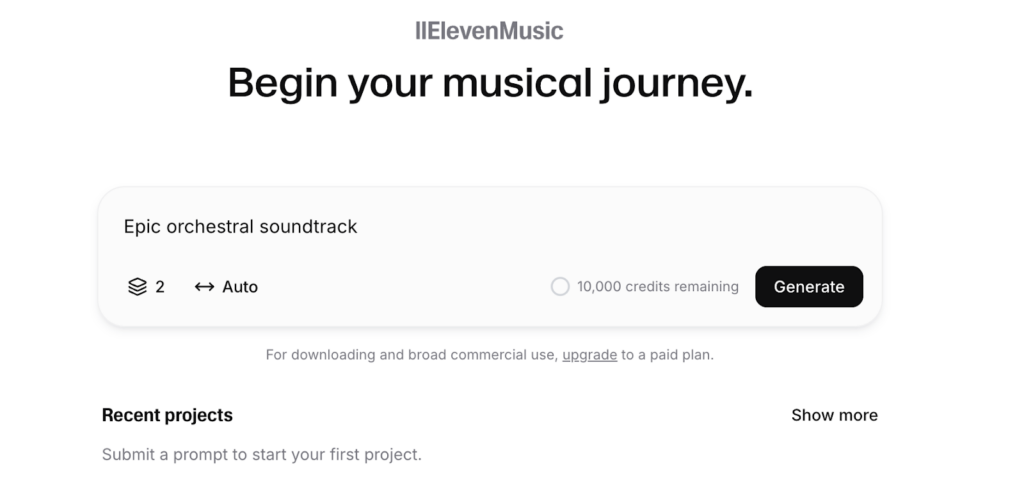Click the stacked layers variations icon
Image resolution: width=1024 pixels, height=482 pixels.
[x=137, y=287]
